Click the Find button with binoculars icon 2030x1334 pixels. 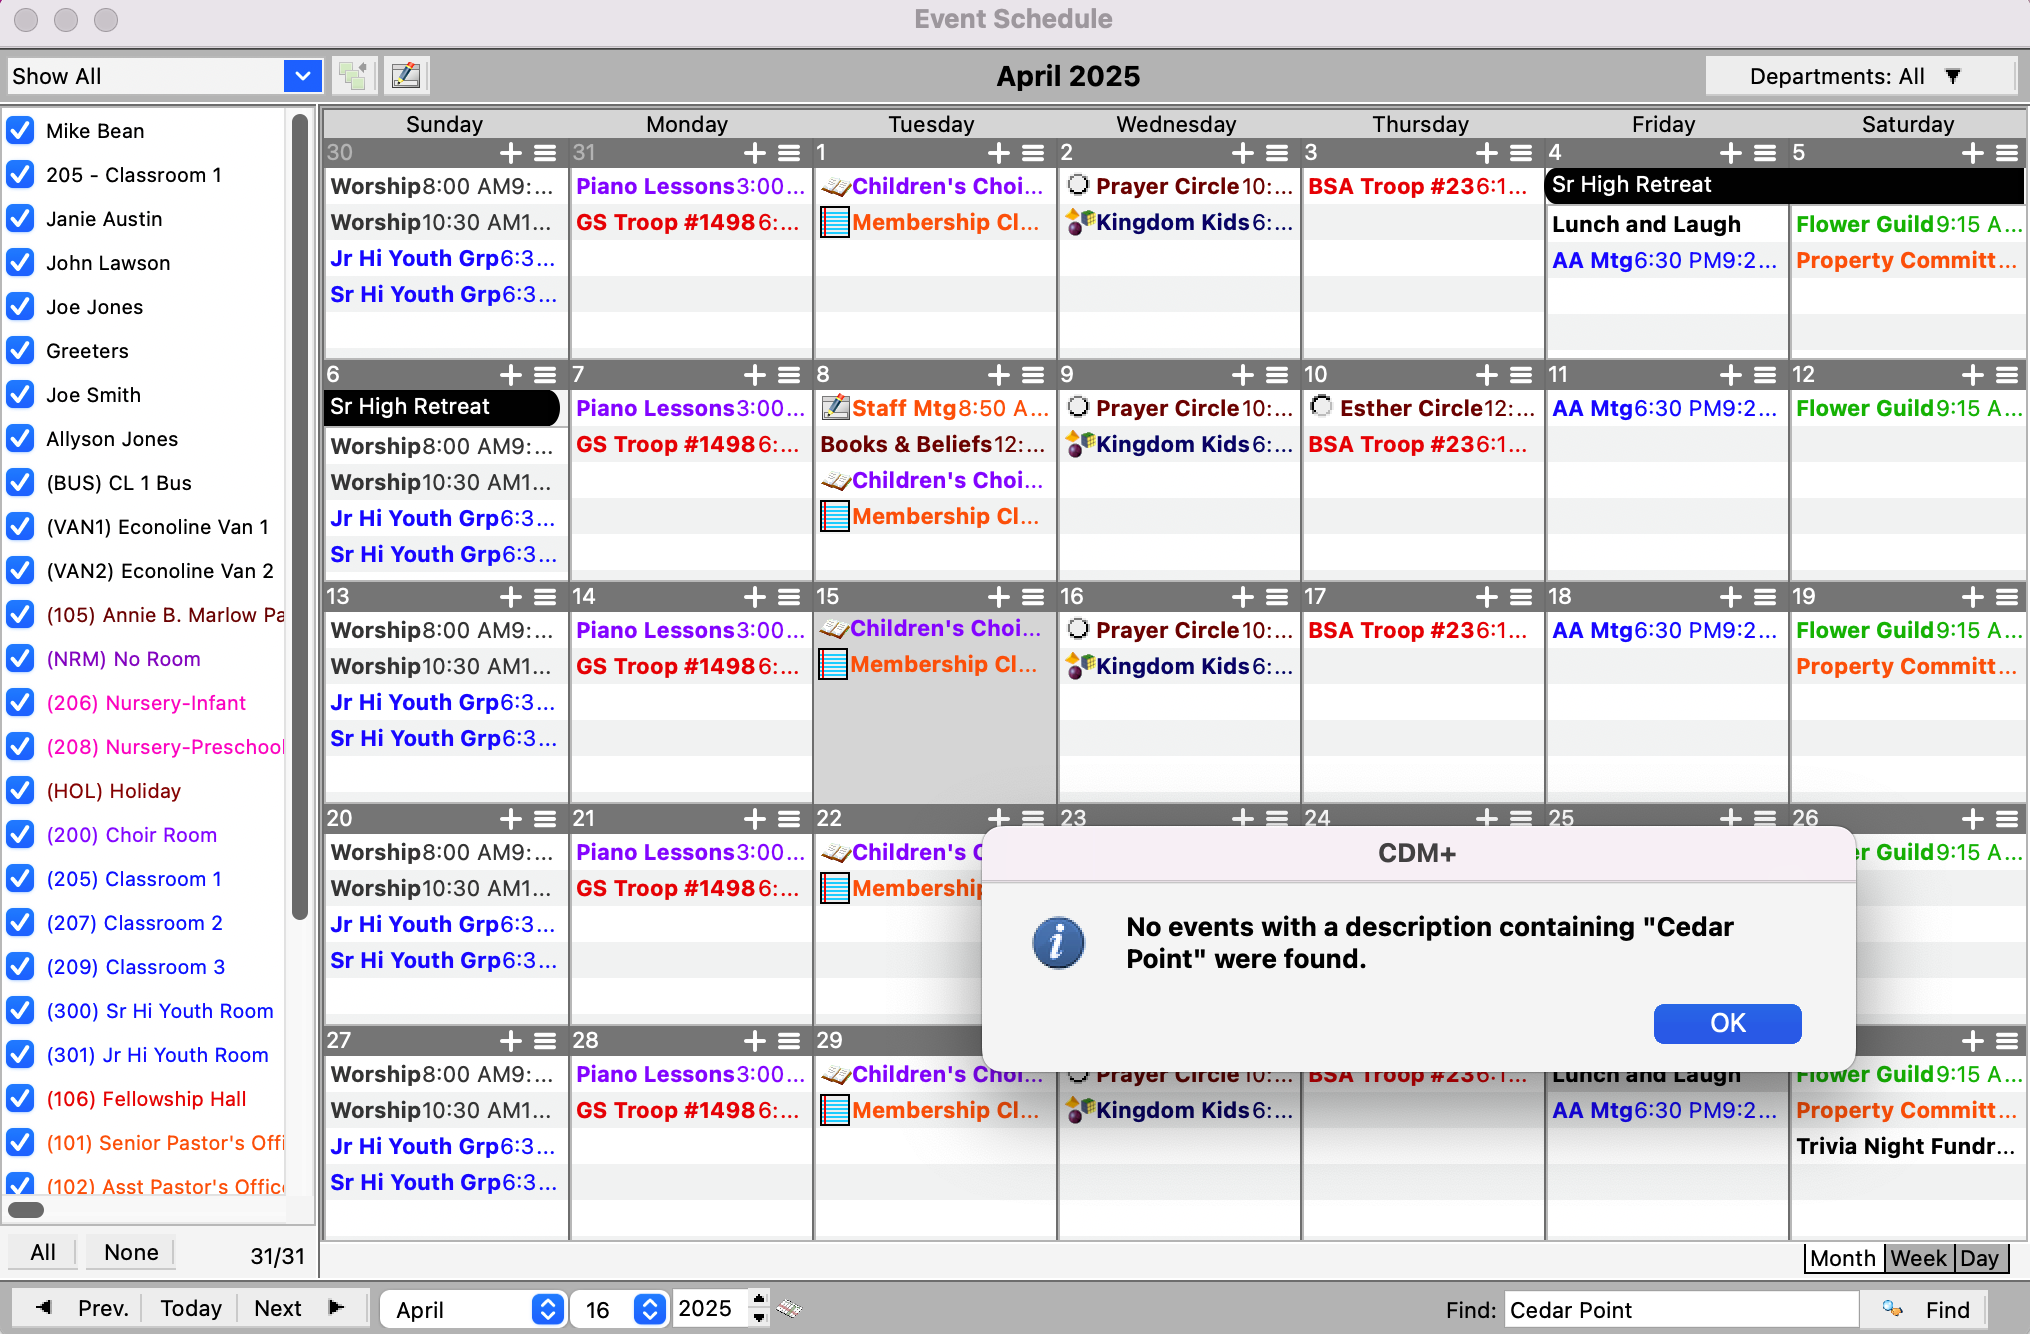1926,1309
